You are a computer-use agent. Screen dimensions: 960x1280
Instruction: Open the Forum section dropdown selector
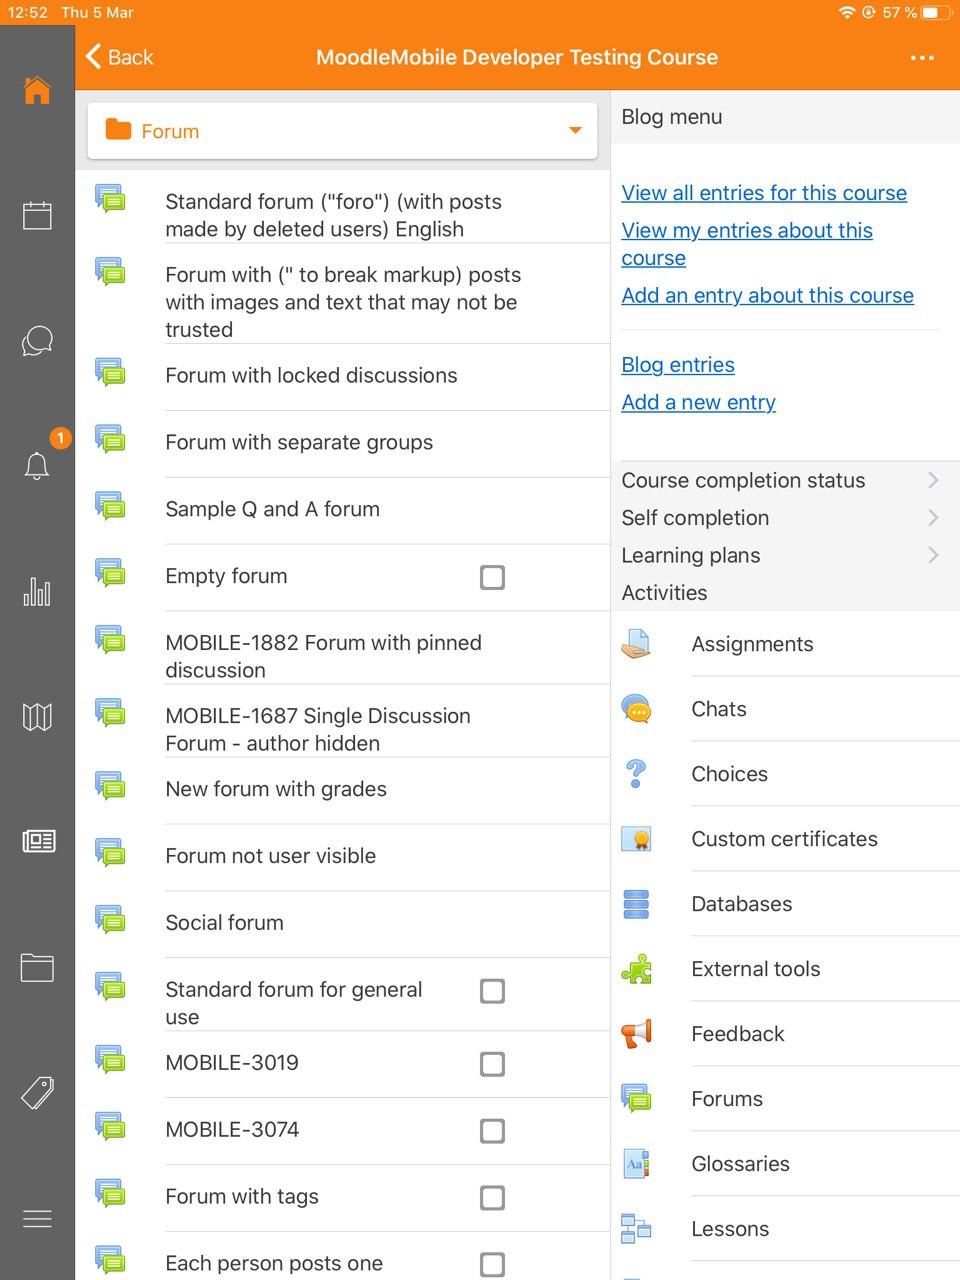(x=342, y=131)
